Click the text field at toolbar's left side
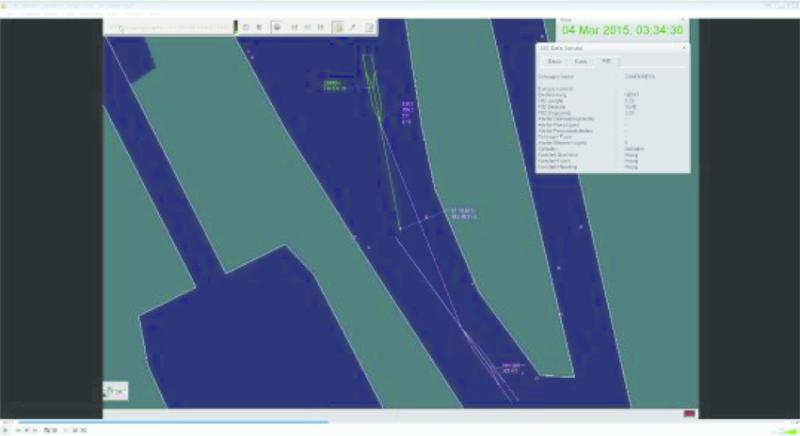This screenshot has width=800, height=436. pyautogui.click(x=170, y=27)
